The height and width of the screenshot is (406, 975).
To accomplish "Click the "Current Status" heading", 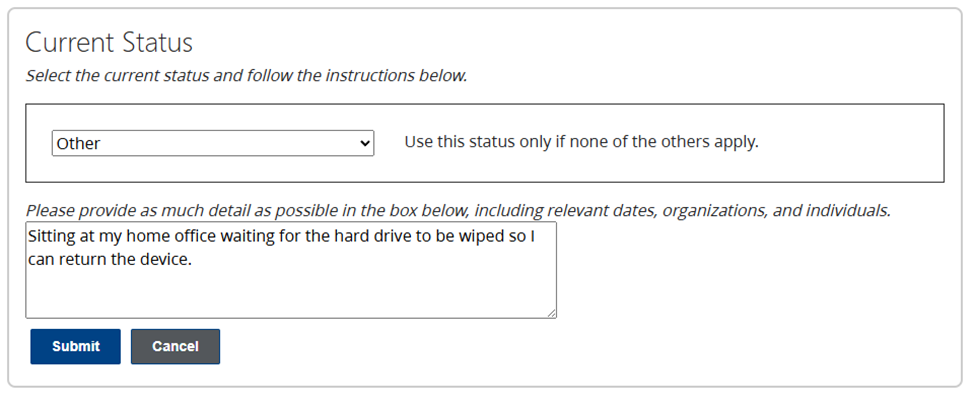I will [x=109, y=43].
